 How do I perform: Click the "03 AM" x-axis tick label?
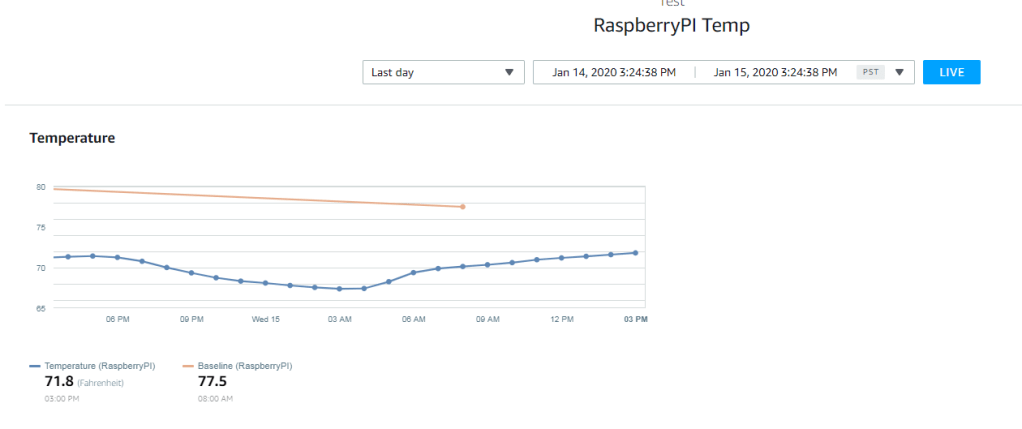pyautogui.click(x=340, y=319)
